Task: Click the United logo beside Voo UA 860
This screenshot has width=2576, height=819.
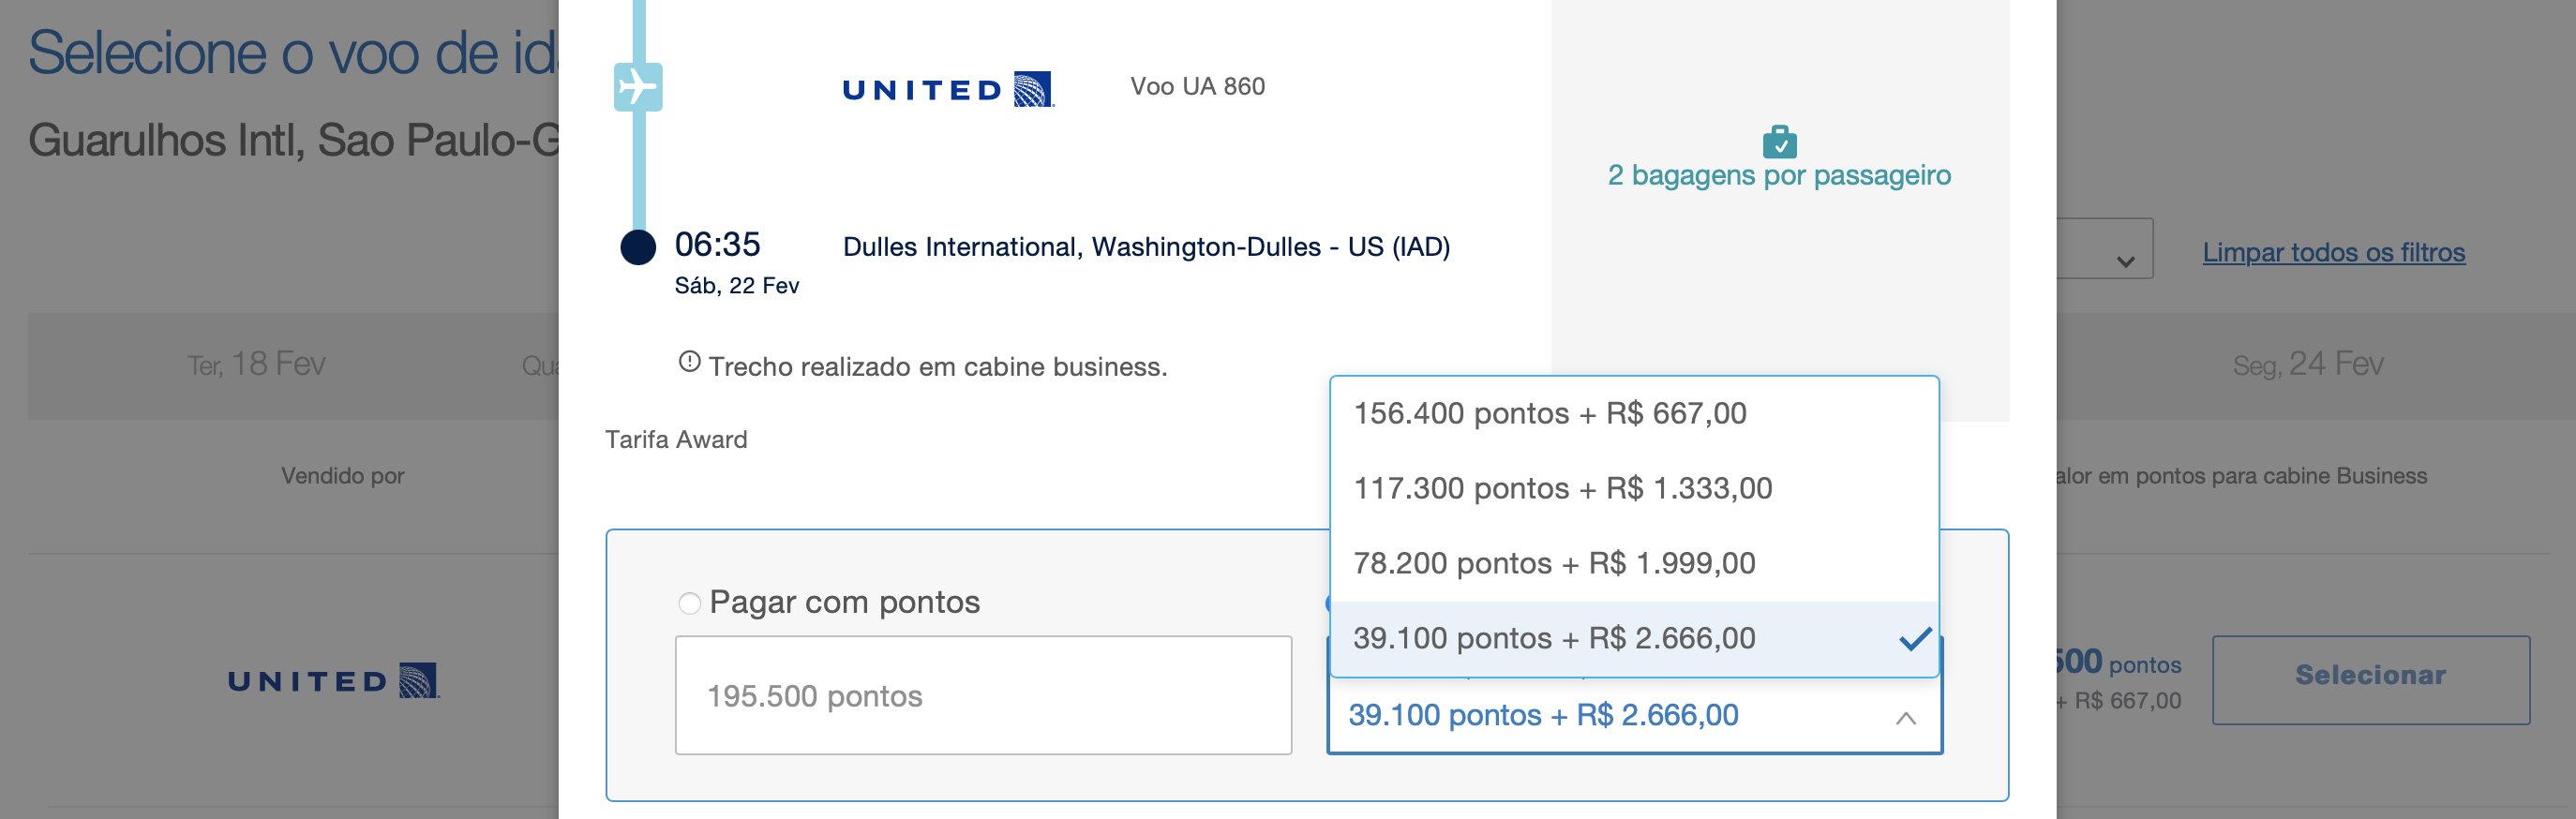Action: click(x=948, y=89)
